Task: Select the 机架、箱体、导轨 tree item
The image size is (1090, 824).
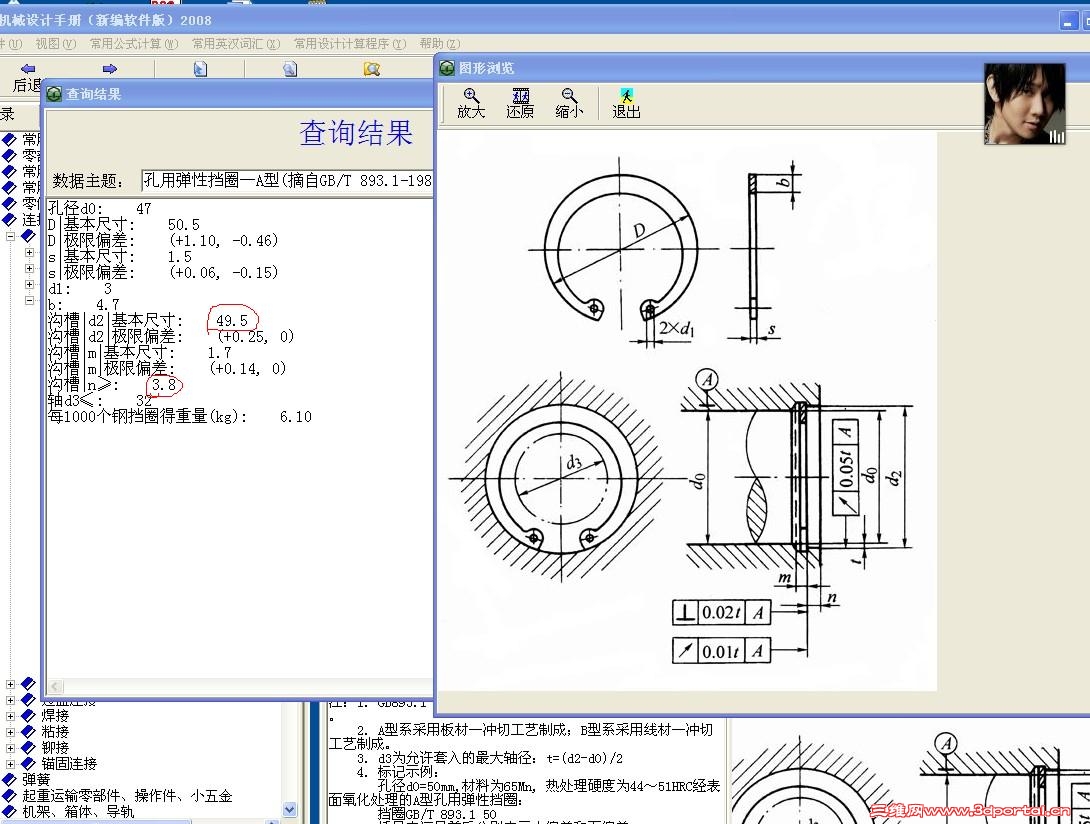Action: 78,811
